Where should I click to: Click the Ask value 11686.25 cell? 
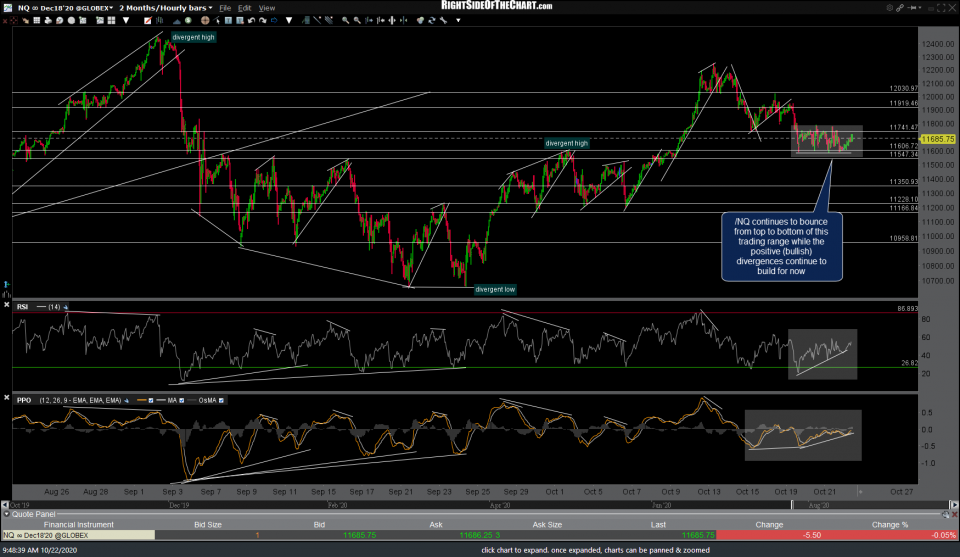pos(476,535)
